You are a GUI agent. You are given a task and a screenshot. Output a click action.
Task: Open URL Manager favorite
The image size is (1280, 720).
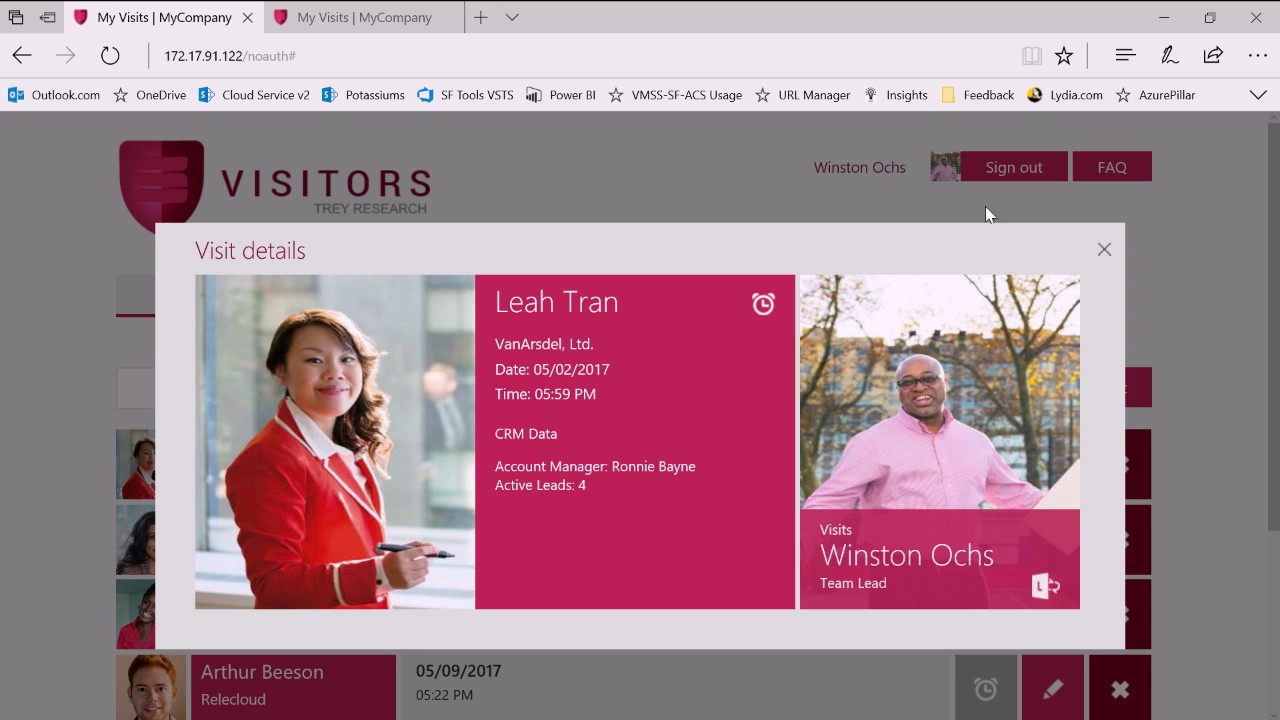click(802, 95)
